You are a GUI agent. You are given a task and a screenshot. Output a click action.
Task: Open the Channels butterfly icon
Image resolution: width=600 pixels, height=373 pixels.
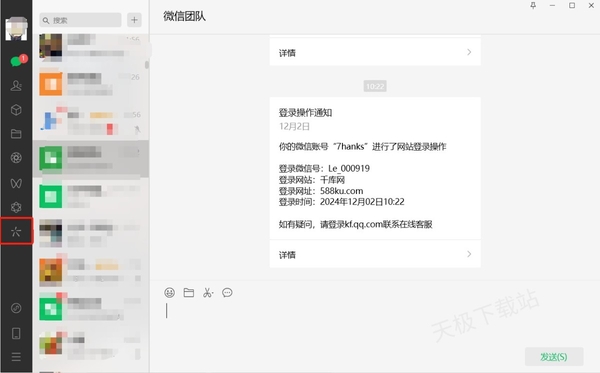pyautogui.click(x=16, y=183)
